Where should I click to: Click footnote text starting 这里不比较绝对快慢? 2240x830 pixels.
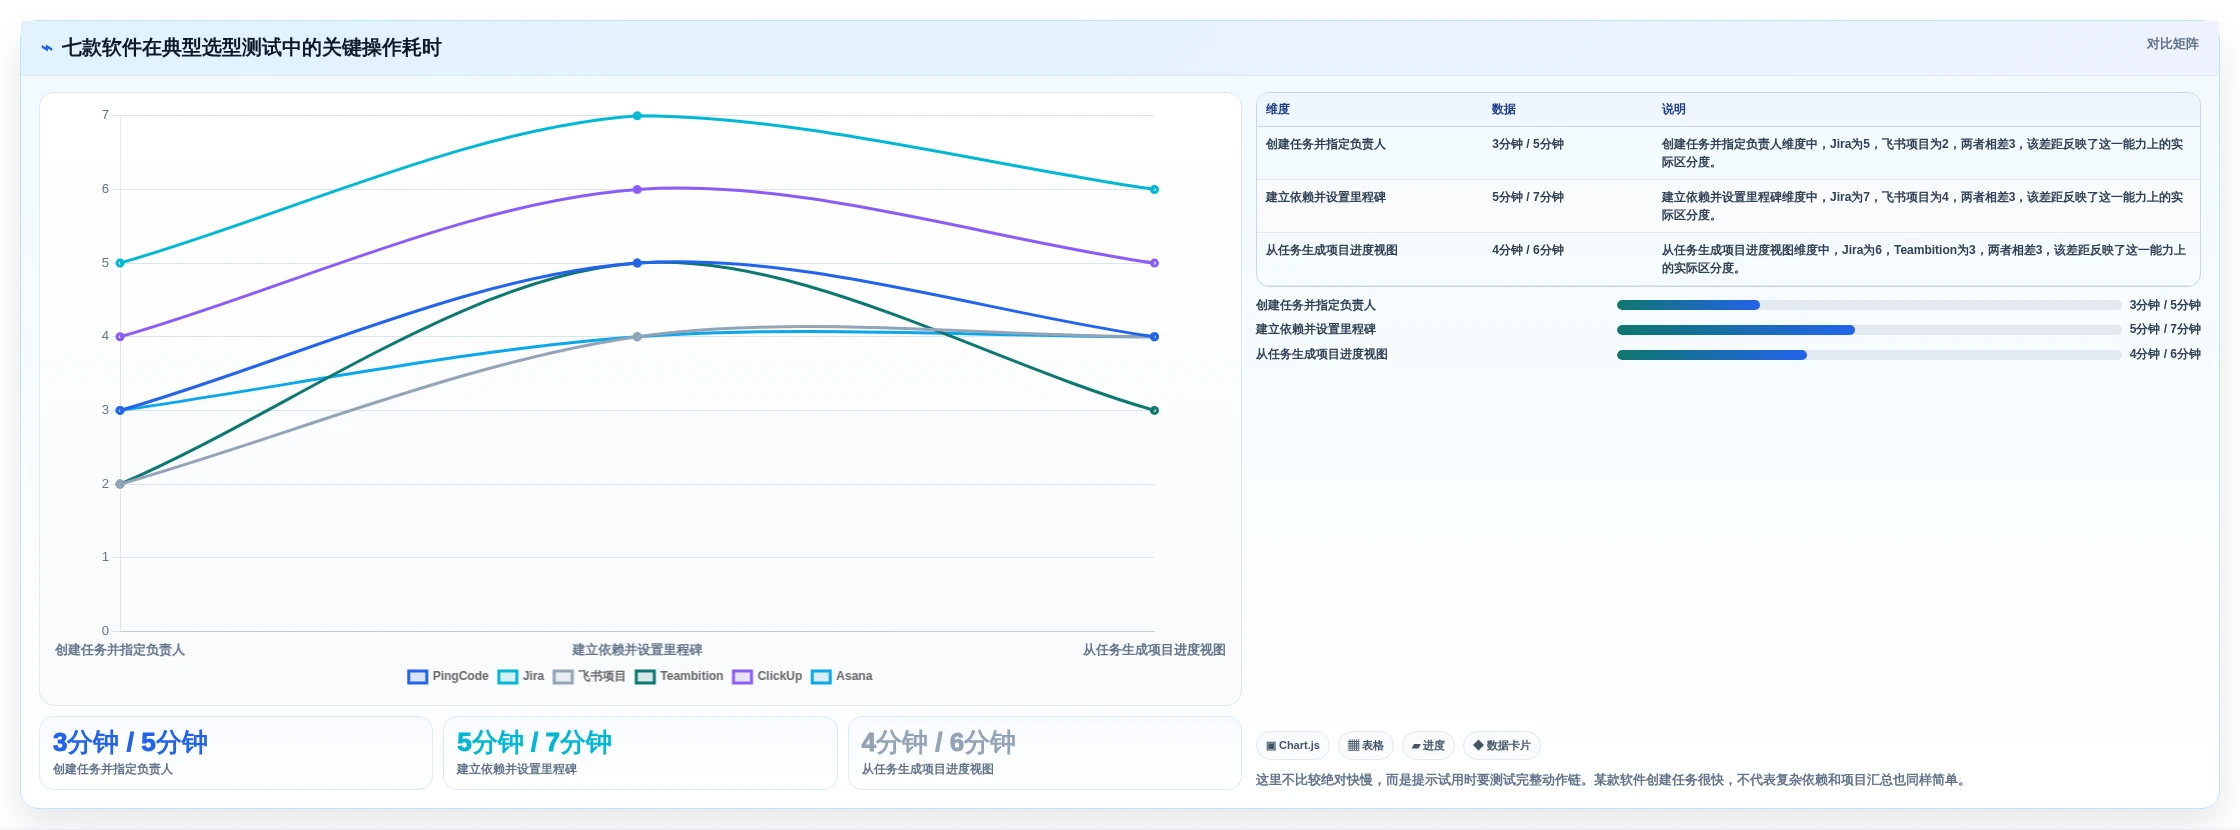[1612, 780]
